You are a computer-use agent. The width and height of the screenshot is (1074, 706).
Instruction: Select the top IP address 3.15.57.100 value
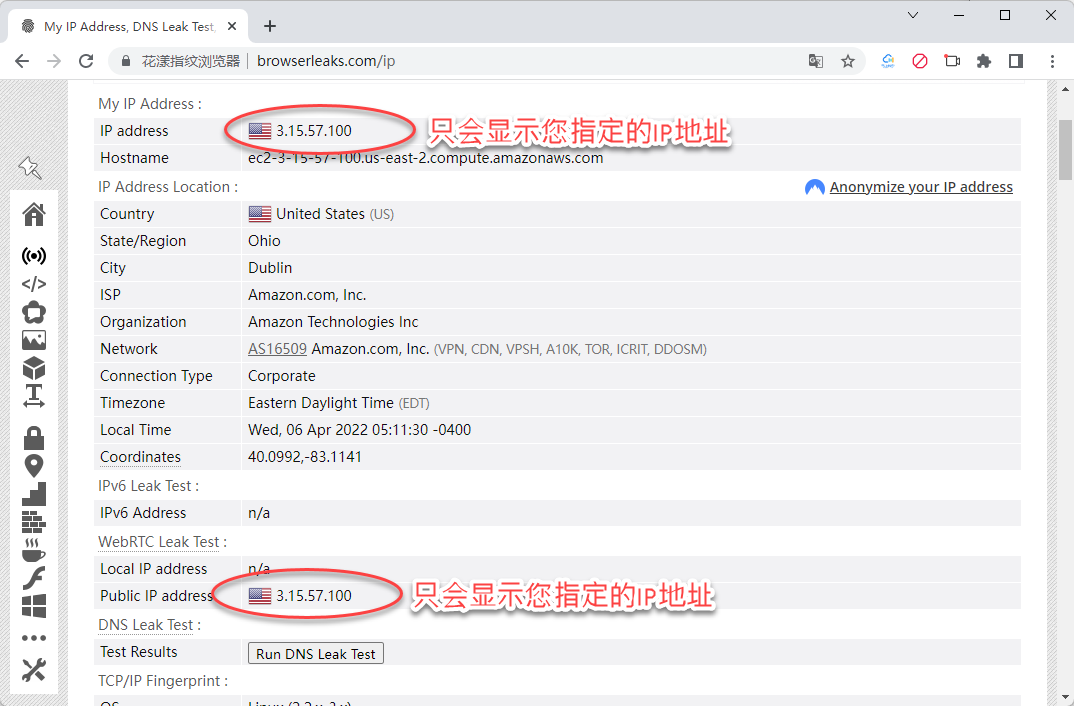[x=314, y=131]
